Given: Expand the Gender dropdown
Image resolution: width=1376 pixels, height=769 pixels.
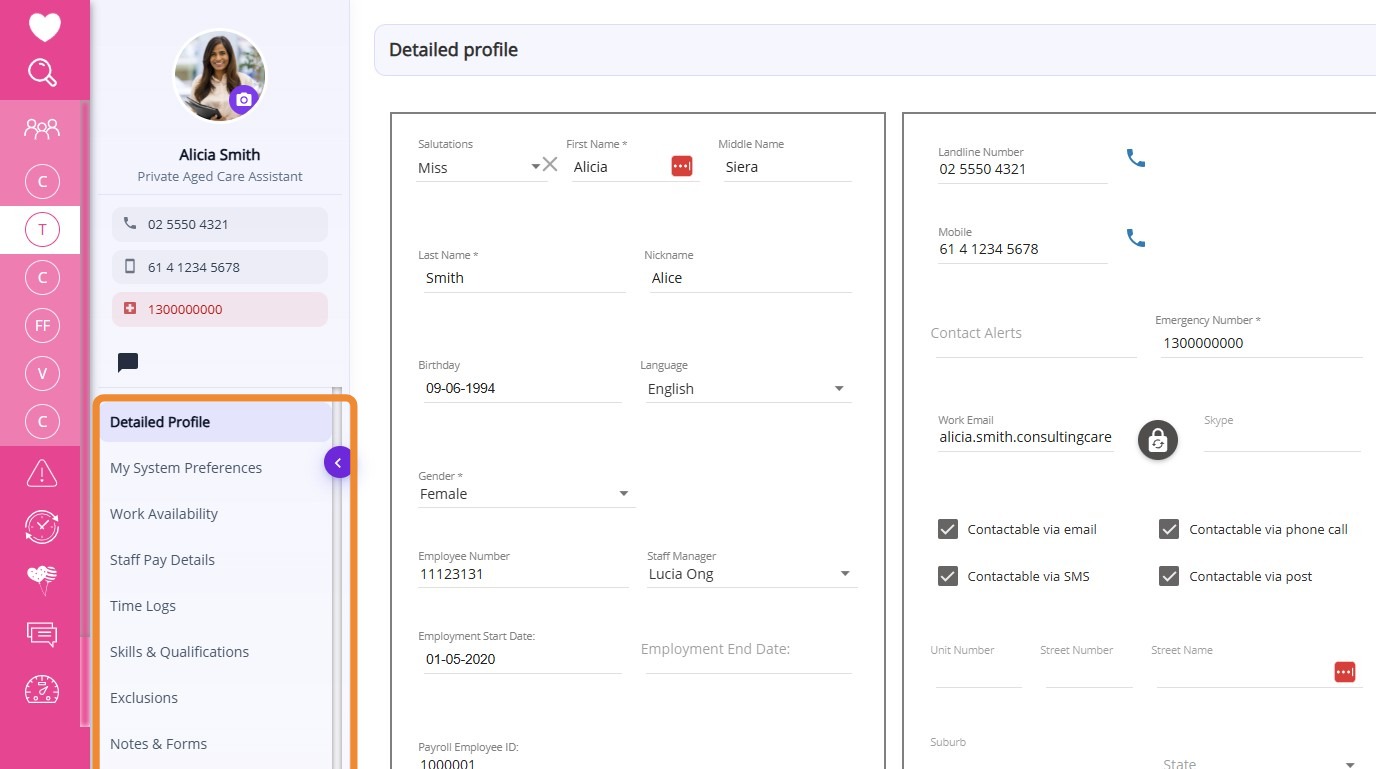Looking at the screenshot, I should pos(623,494).
